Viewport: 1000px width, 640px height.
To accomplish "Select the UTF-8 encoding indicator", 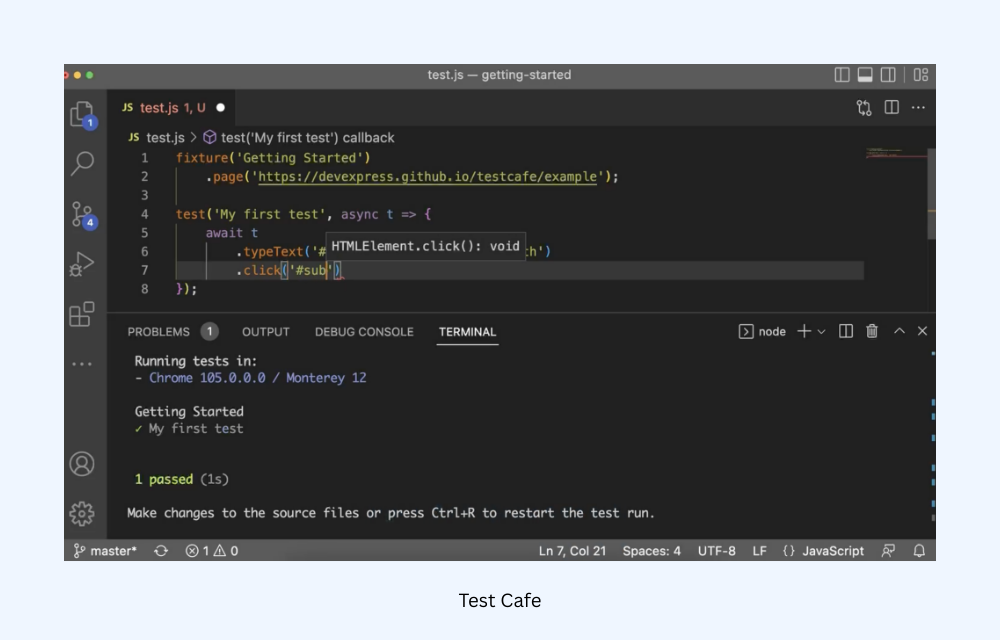I will [717, 550].
